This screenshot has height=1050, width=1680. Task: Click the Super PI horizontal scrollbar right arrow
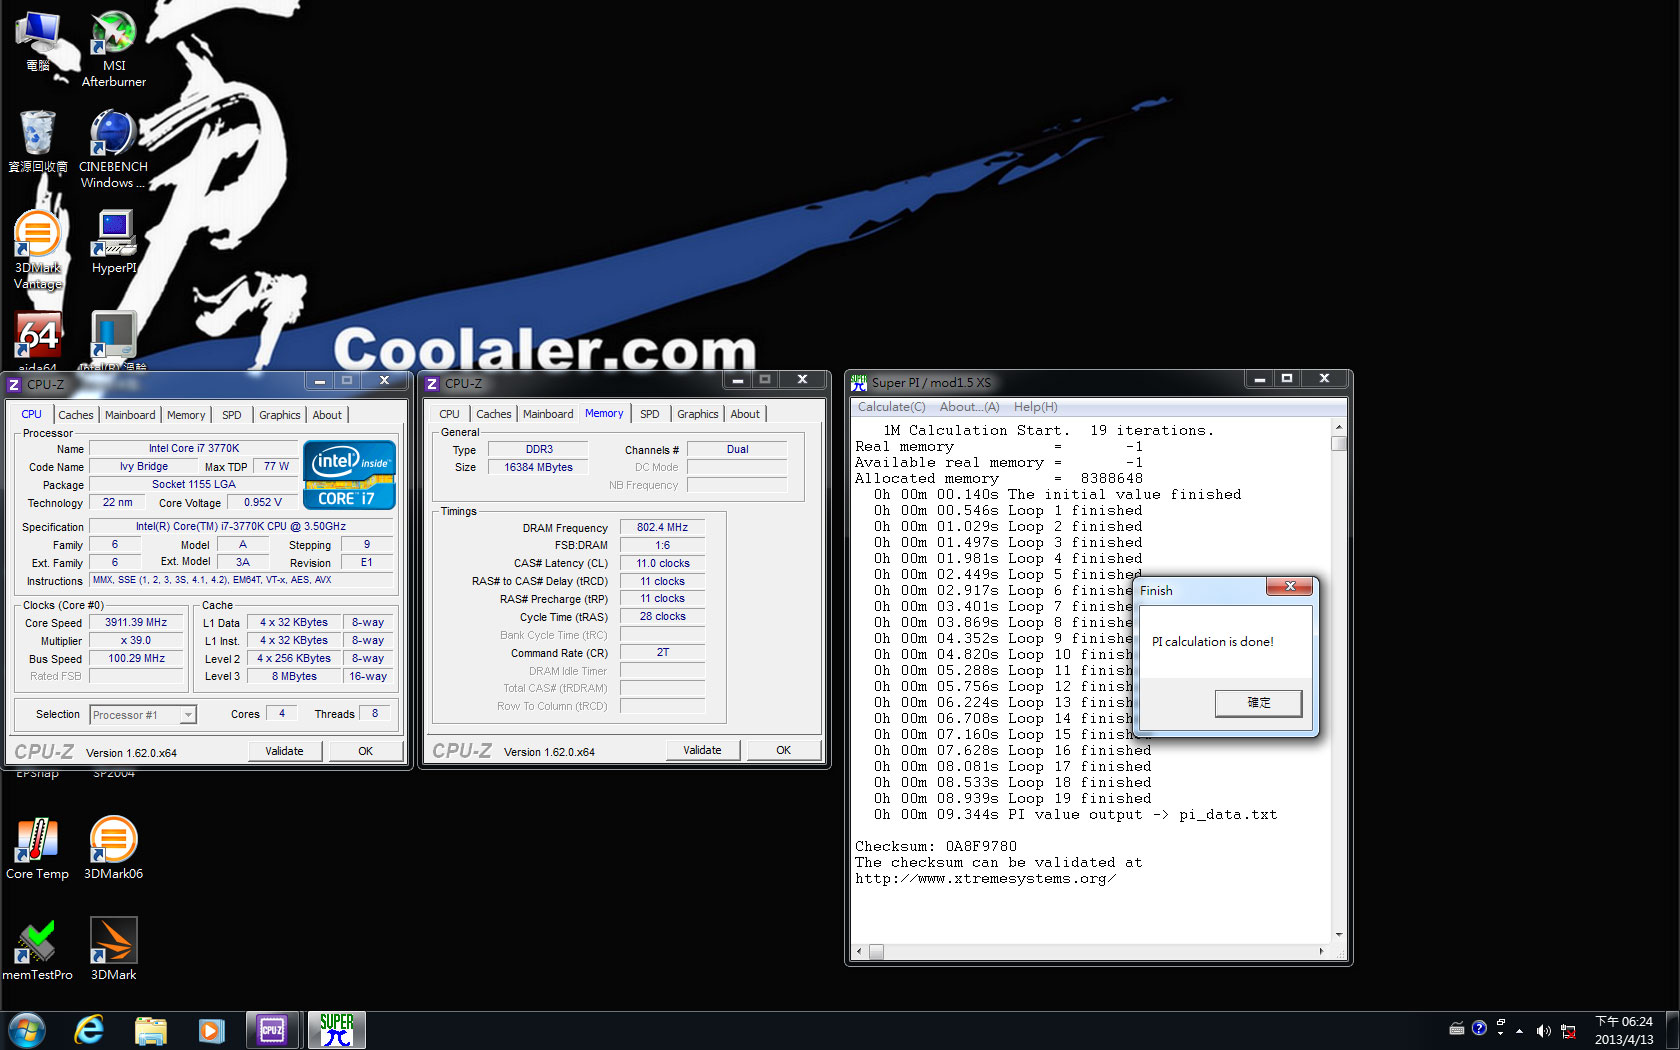click(1322, 952)
